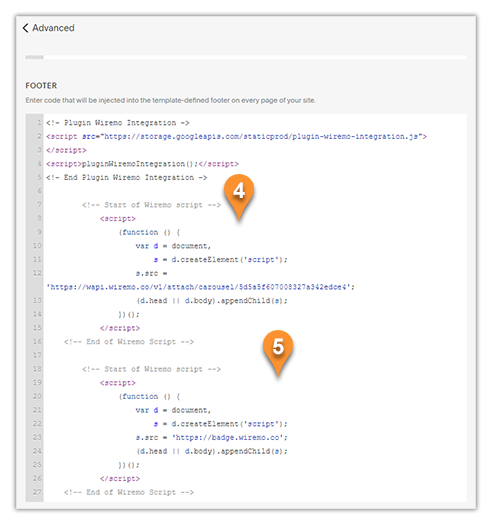
Task: Click the empty line 6 in the editor
Action: point(255,191)
